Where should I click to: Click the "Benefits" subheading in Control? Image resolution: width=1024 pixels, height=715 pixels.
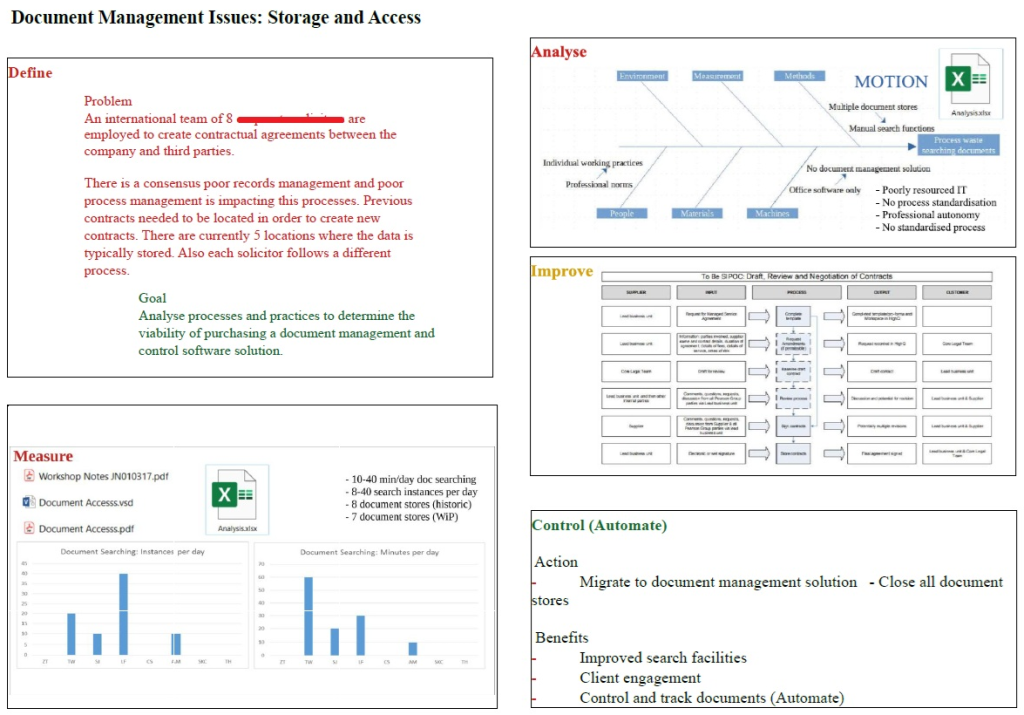tap(562, 638)
